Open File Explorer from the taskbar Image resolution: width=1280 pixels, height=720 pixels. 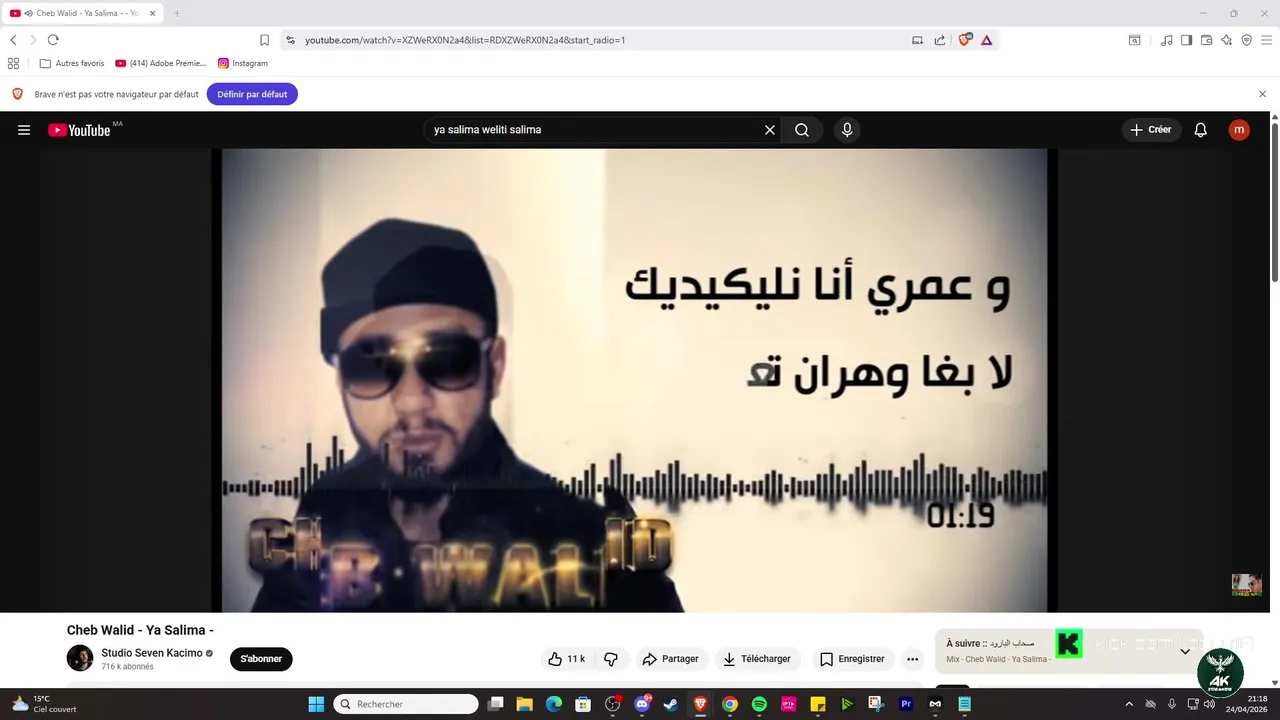[524, 704]
